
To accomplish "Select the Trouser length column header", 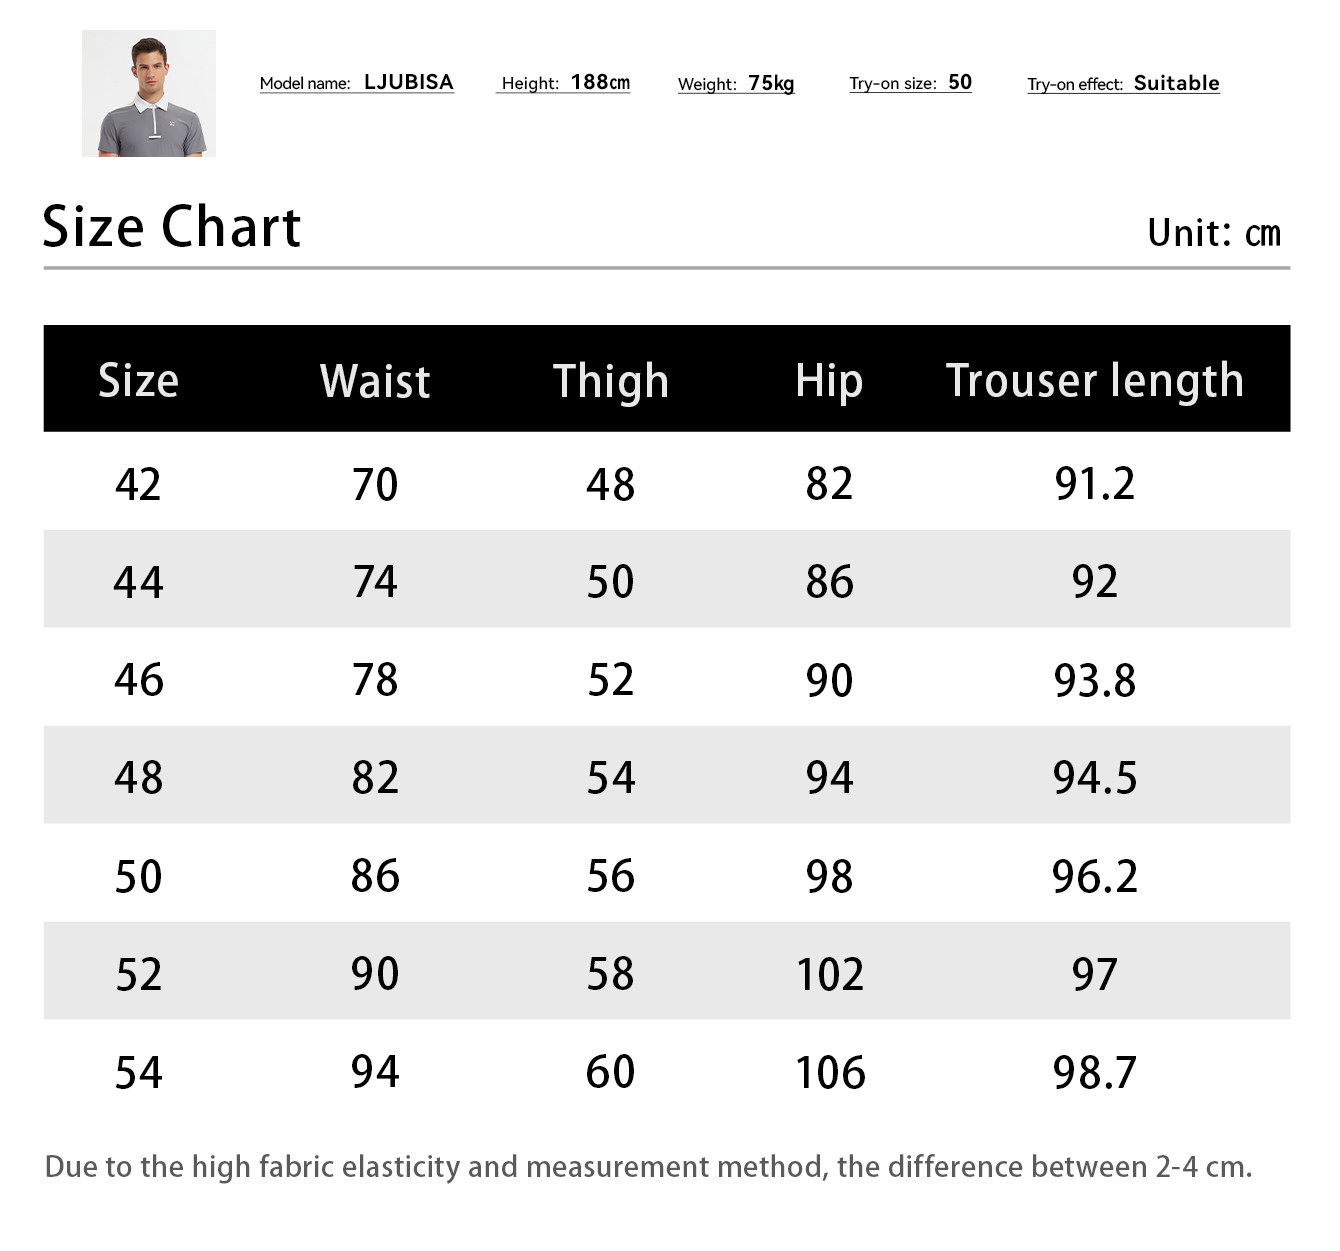I will click(1095, 381).
